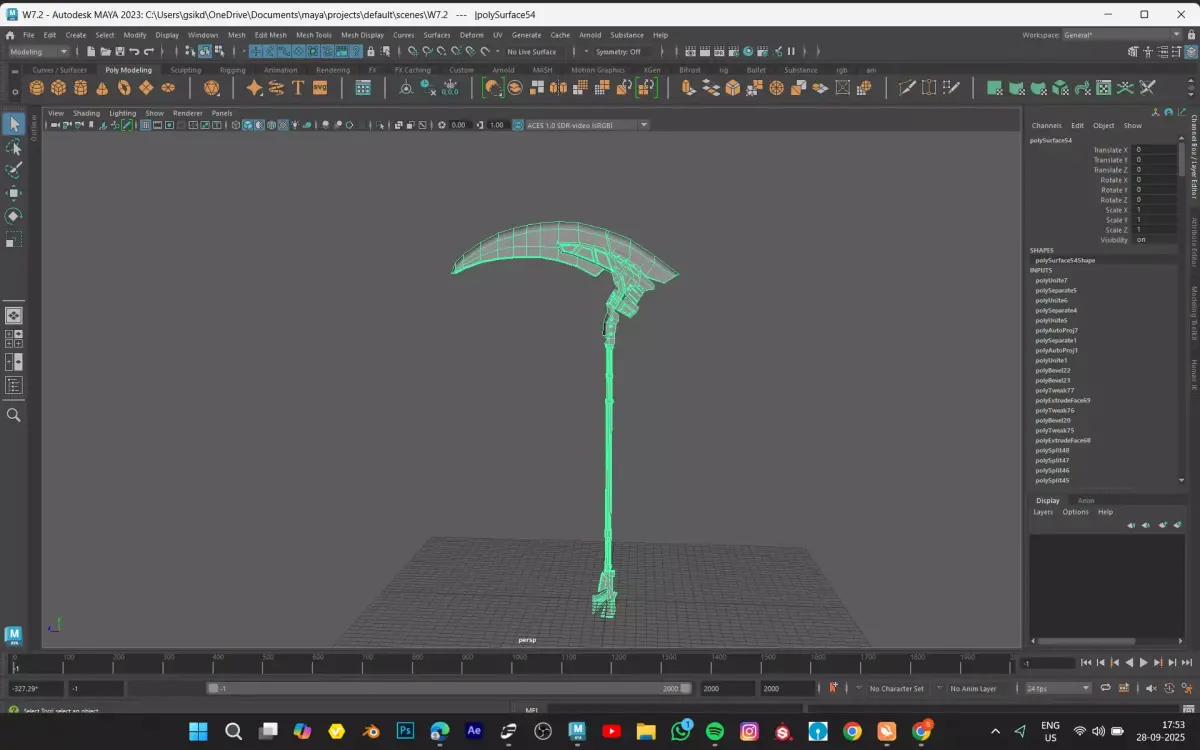Select the polyBevel22 input node
The image size is (1200, 750).
pyautogui.click(x=1053, y=370)
